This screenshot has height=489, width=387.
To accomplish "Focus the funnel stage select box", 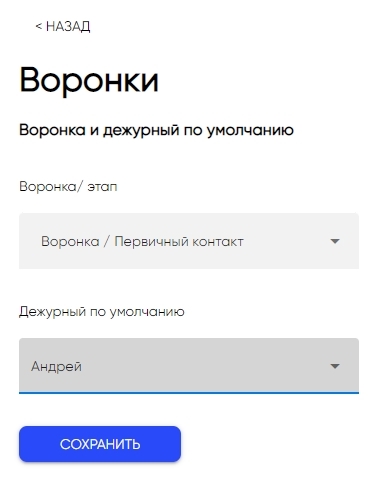I will [189, 241].
